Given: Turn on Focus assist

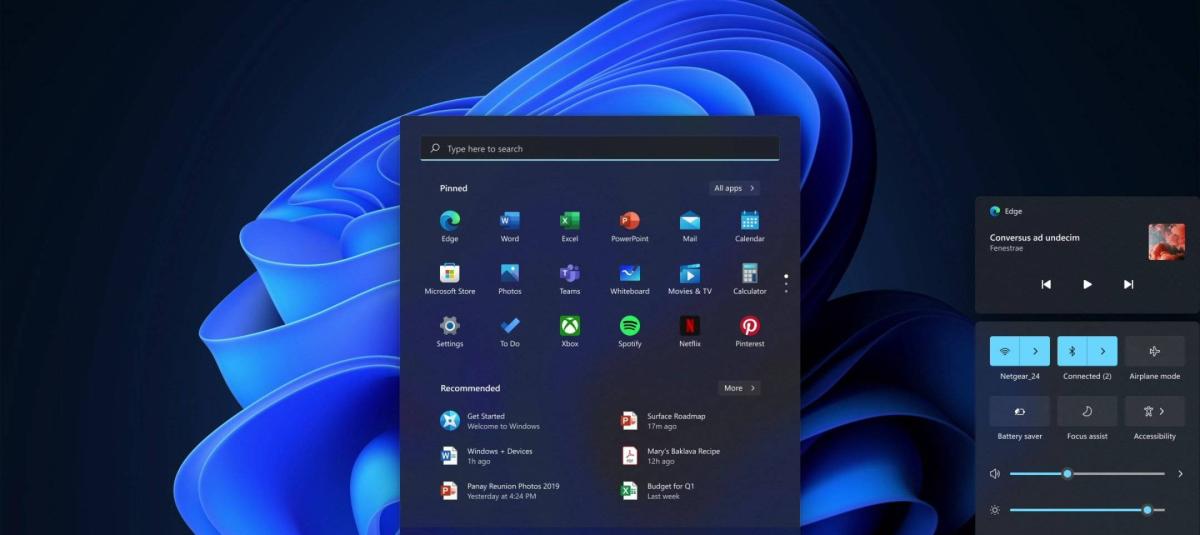Looking at the screenshot, I should tap(1087, 411).
